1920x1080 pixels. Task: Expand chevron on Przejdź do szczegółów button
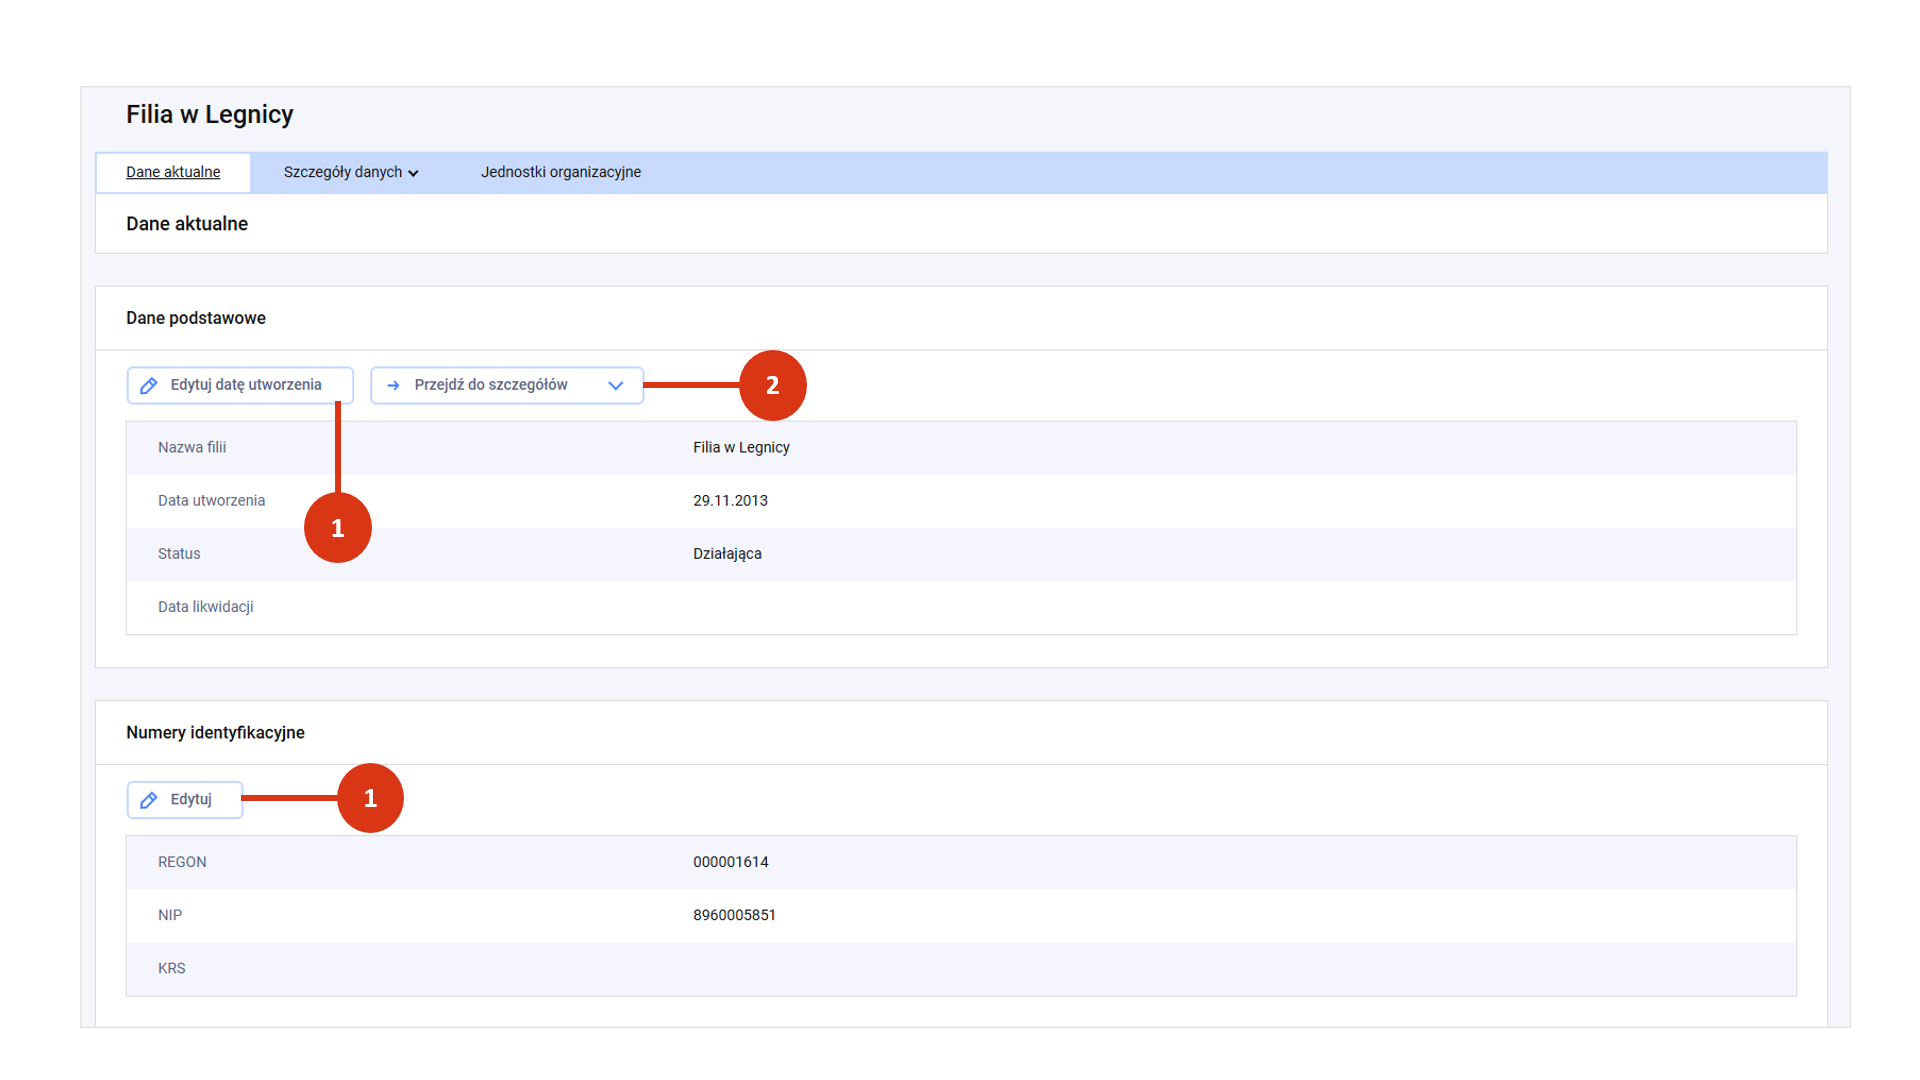[616, 386]
